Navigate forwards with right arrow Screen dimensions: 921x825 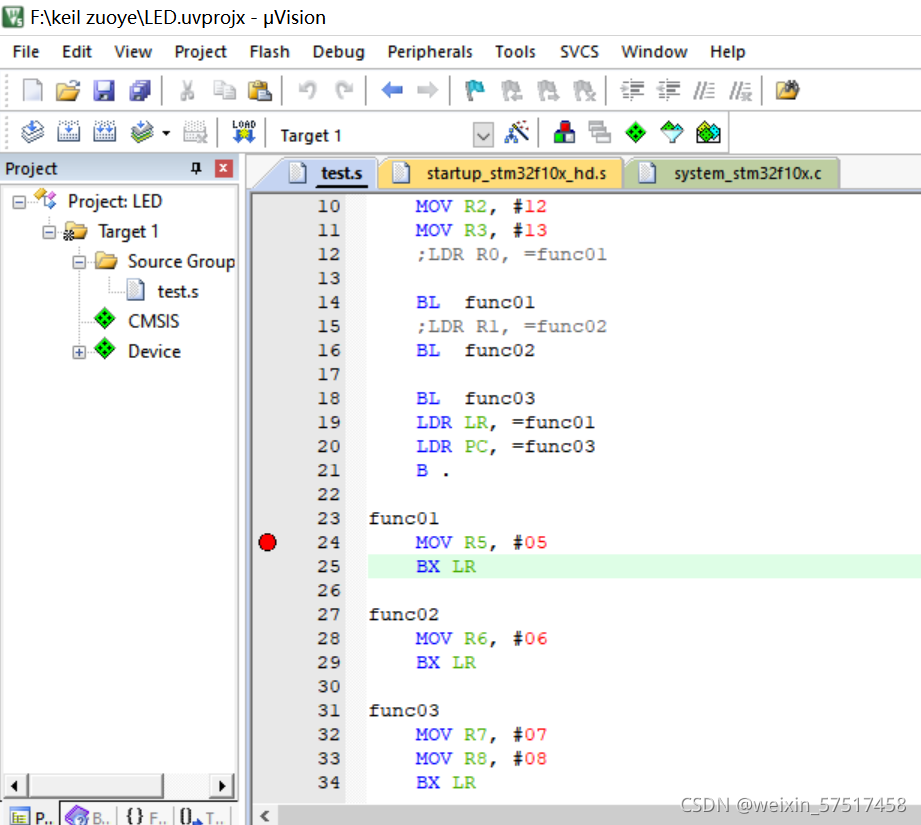click(x=428, y=90)
